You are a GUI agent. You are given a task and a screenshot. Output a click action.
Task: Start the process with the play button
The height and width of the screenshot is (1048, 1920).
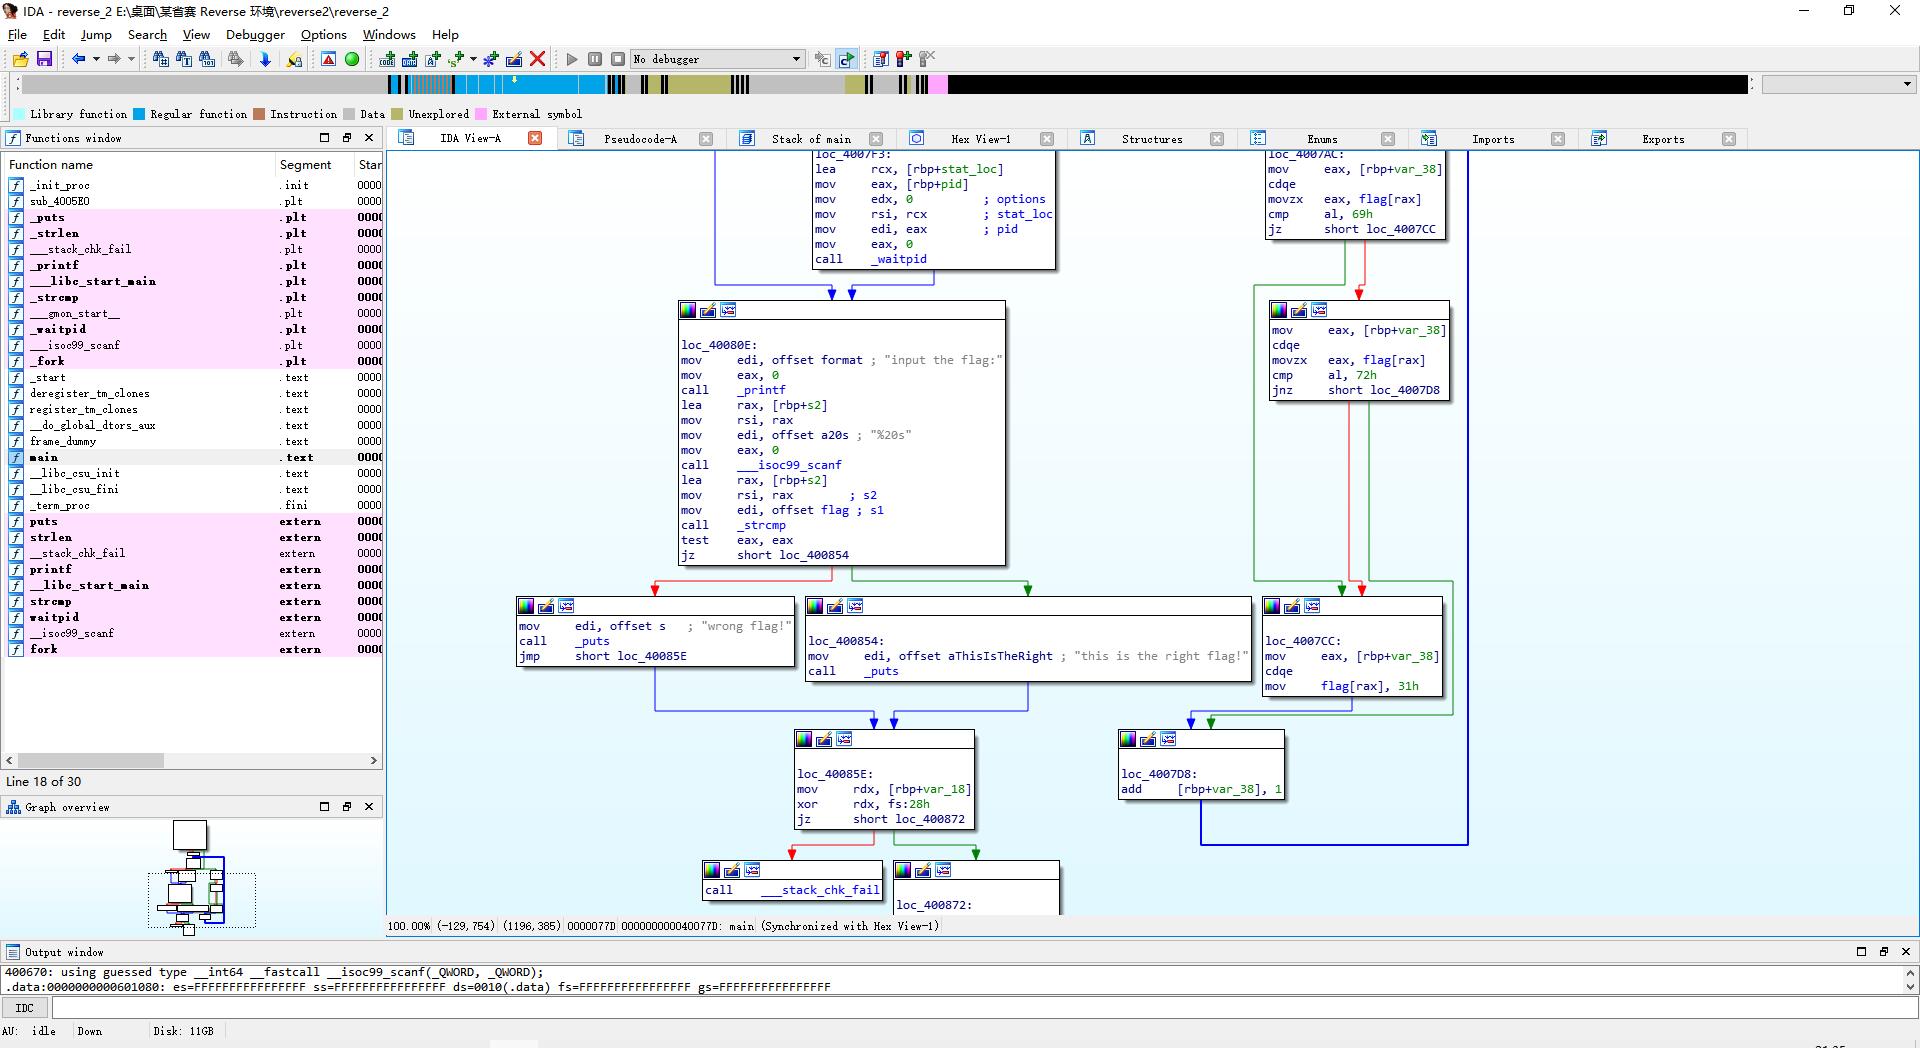coord(572,59)
